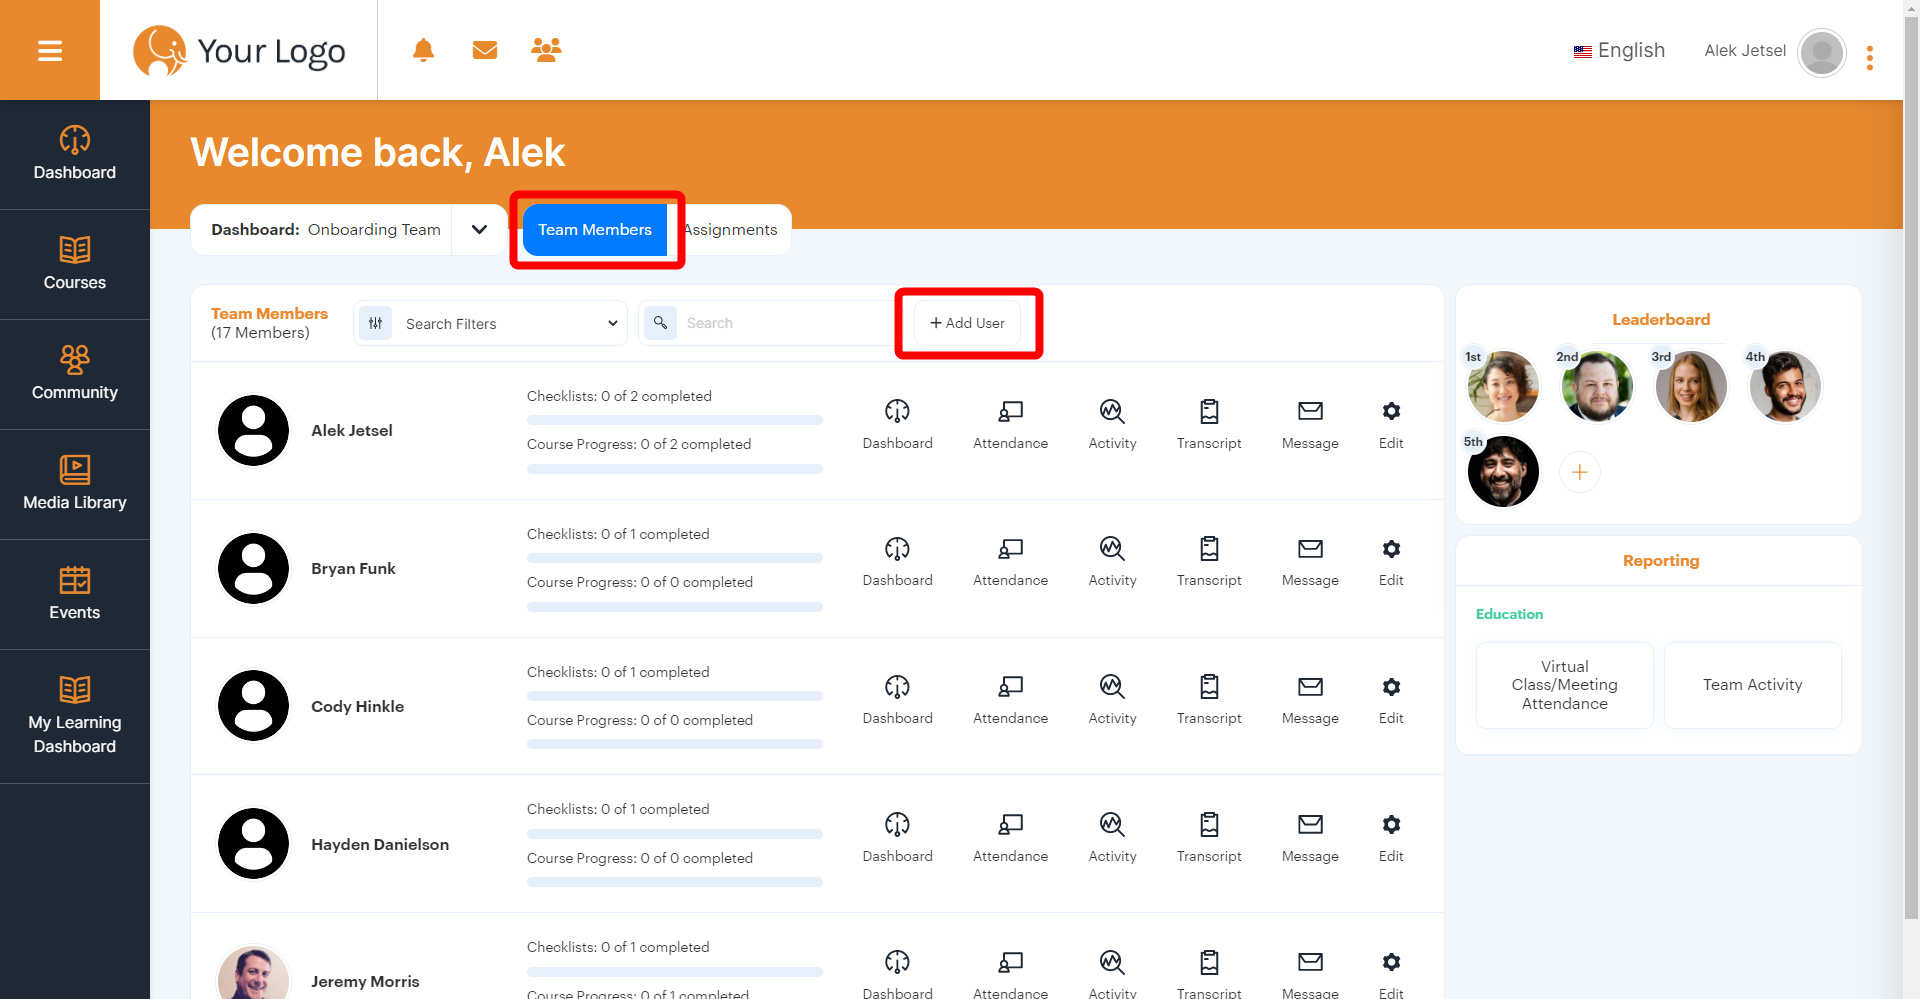Open Hayden Danielson's Dashboard
This screenshot has width=1920, height=999.
point(897,838)
